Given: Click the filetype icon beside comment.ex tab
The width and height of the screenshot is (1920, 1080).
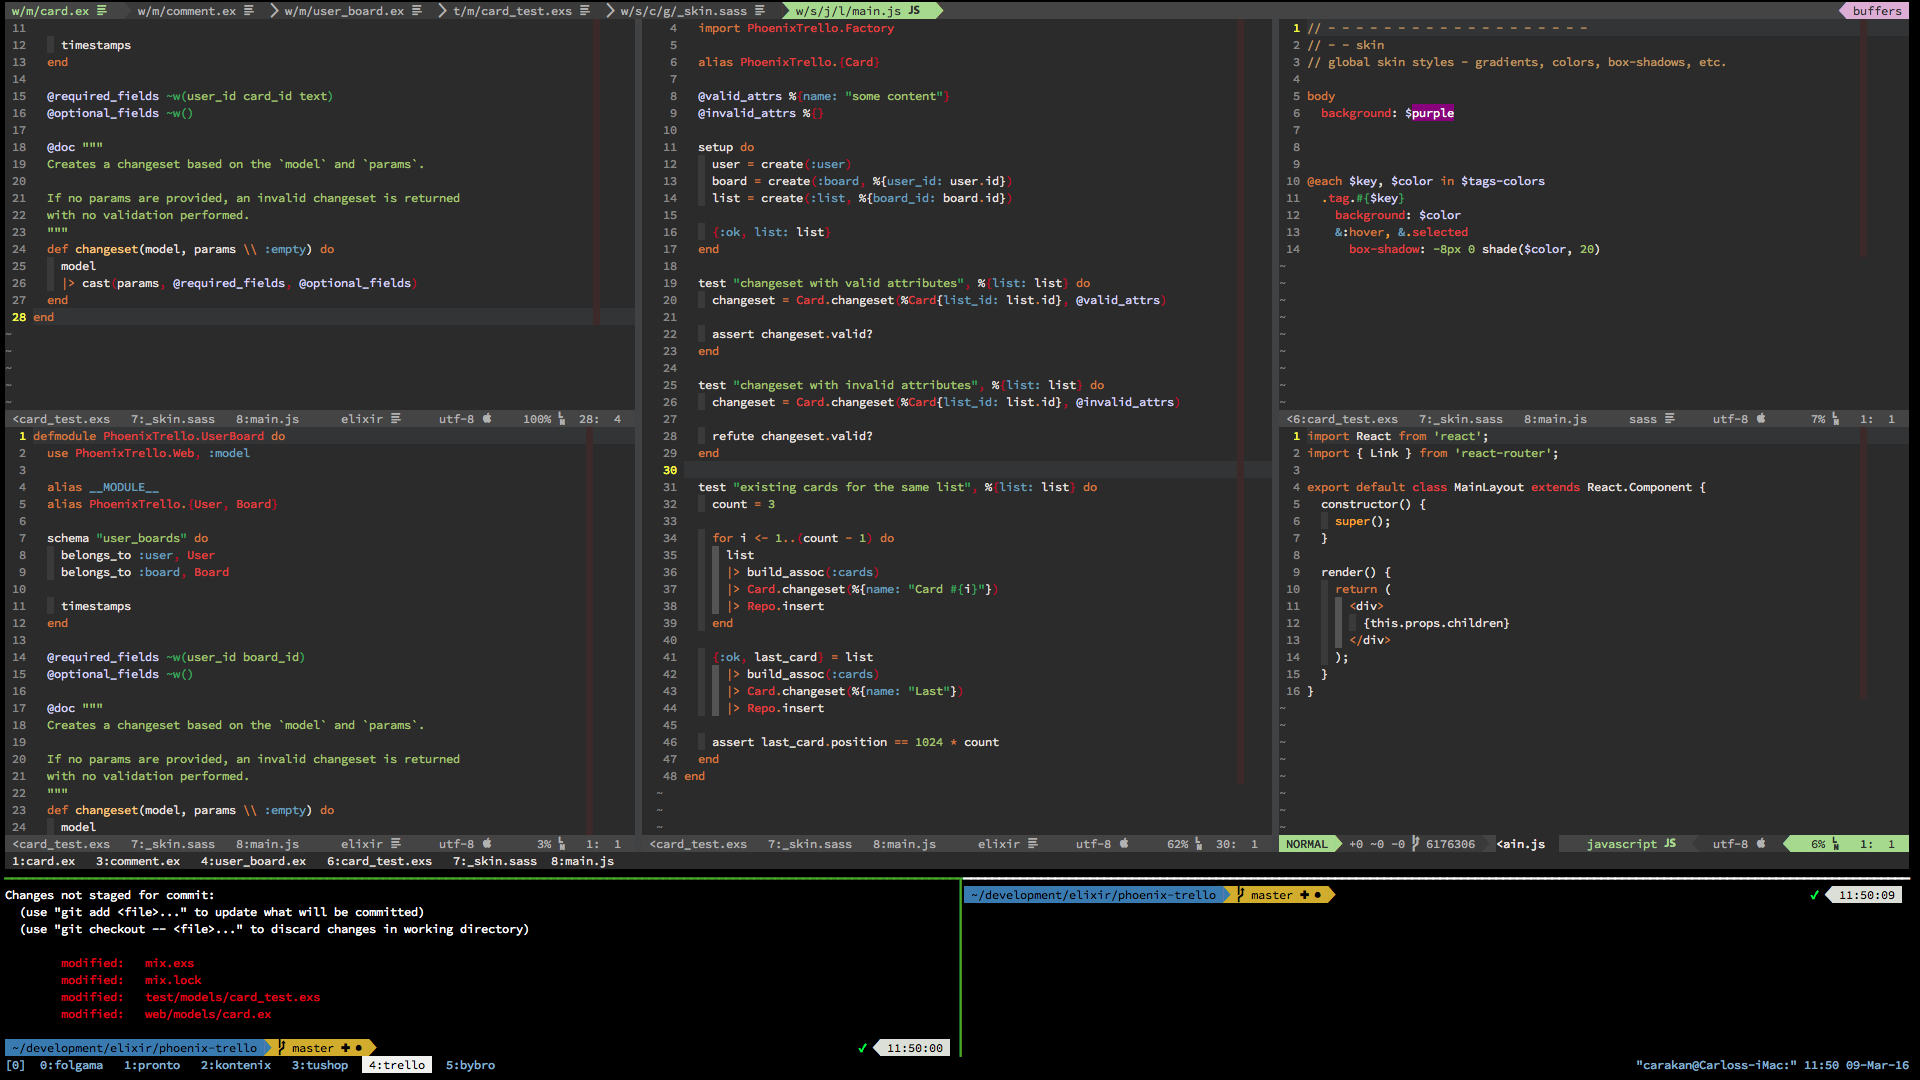Looking at the screenshot, I should [249, 11].
